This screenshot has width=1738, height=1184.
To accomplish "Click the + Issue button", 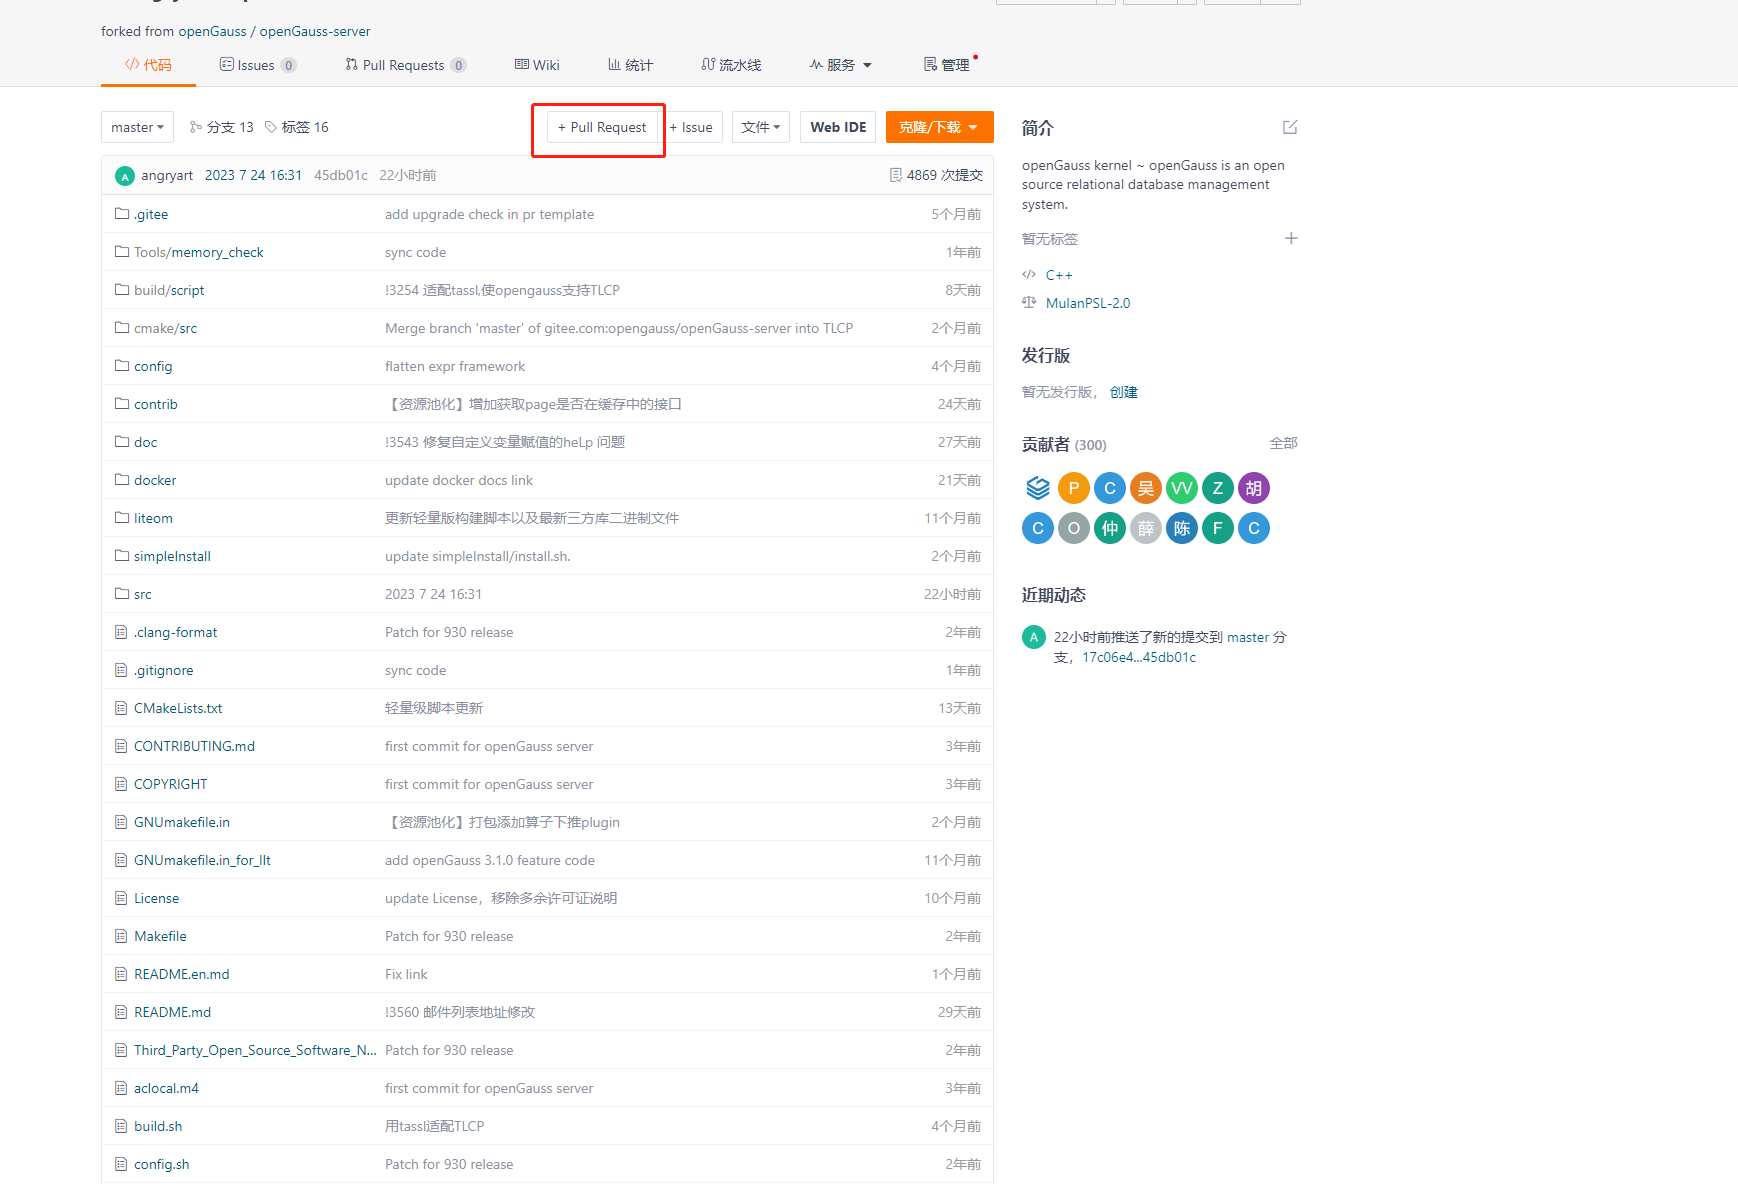I will coord(691,127).
